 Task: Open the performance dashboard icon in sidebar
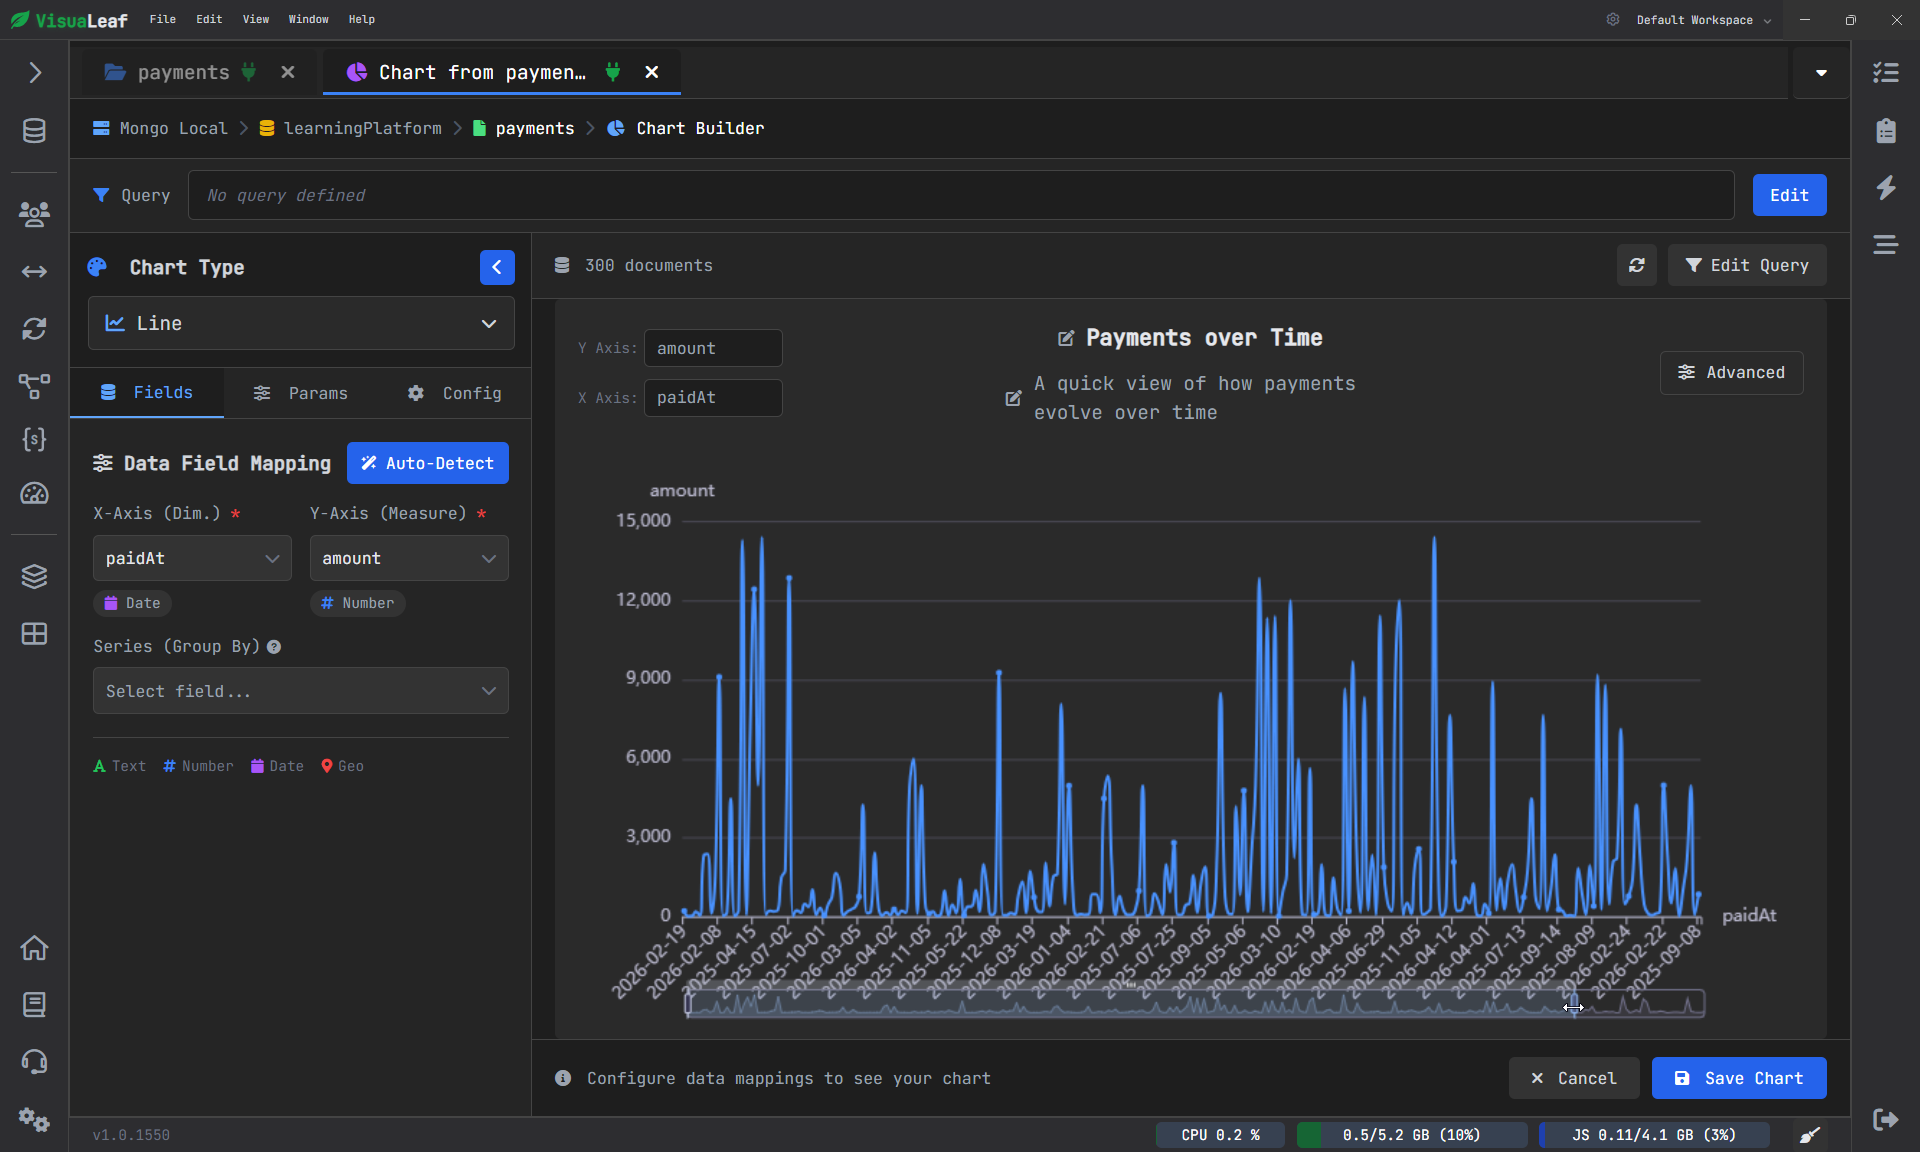click(34, 494)
